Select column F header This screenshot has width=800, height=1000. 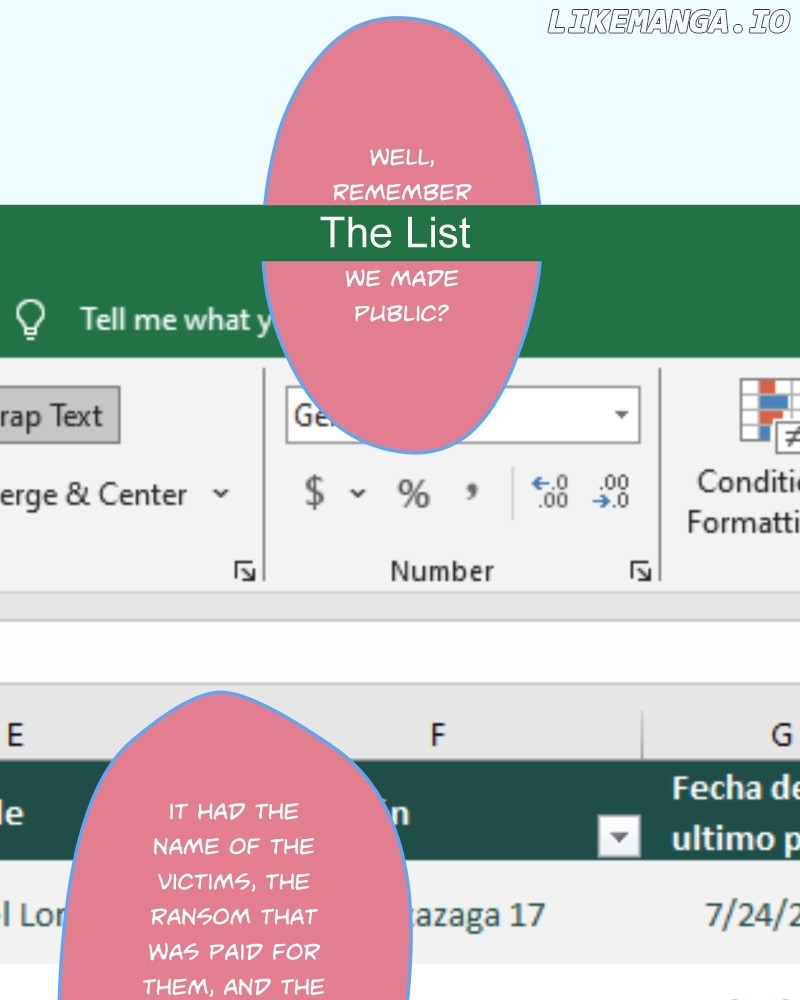(438, 735)
